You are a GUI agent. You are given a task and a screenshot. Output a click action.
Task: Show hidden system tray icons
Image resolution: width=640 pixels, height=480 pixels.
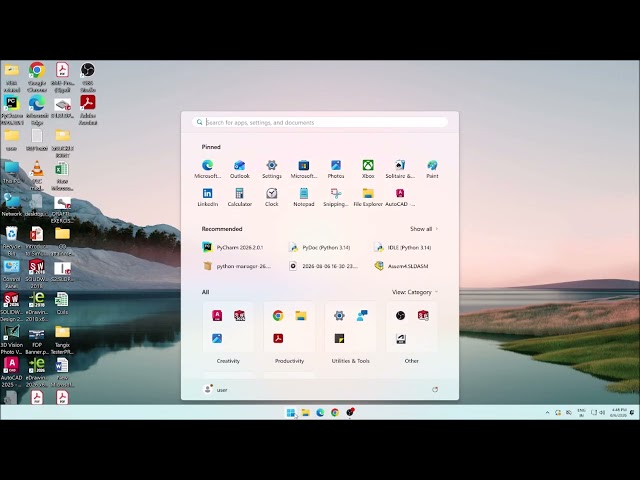[x=547, y=413]
